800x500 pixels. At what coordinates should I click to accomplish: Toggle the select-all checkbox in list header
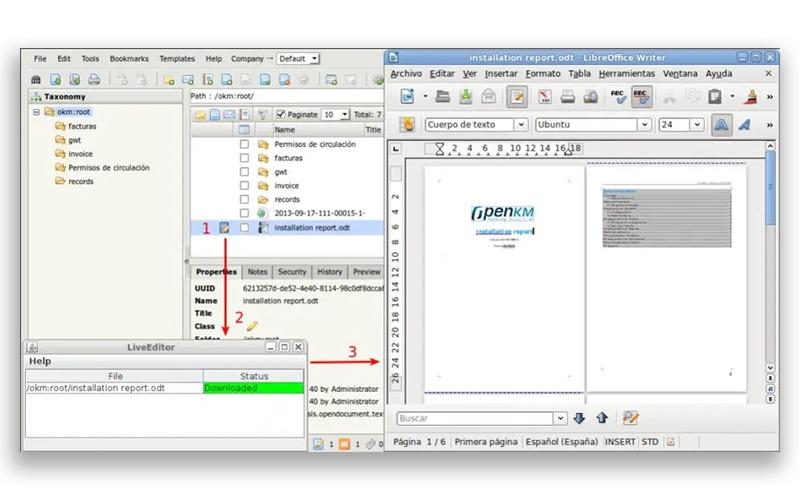click(244, 130)
